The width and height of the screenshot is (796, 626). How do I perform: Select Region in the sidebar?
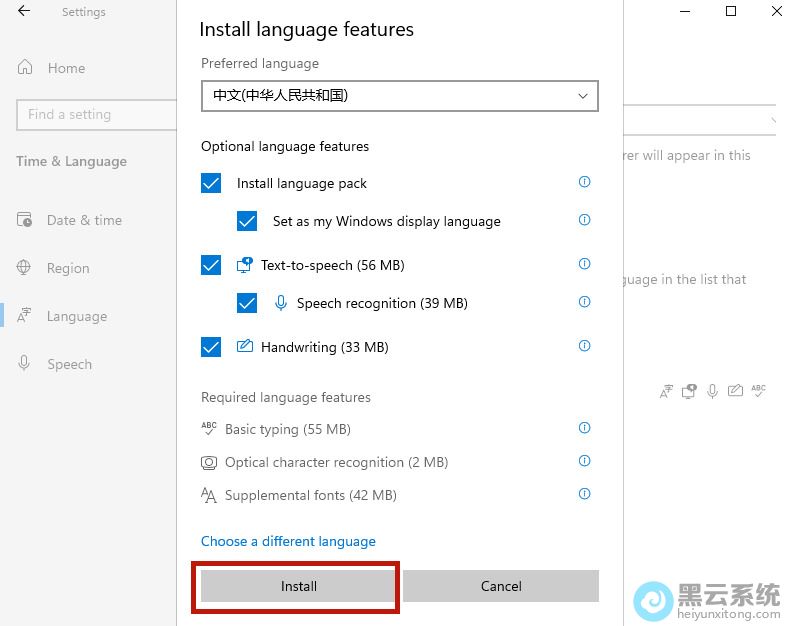coord(68,268)
